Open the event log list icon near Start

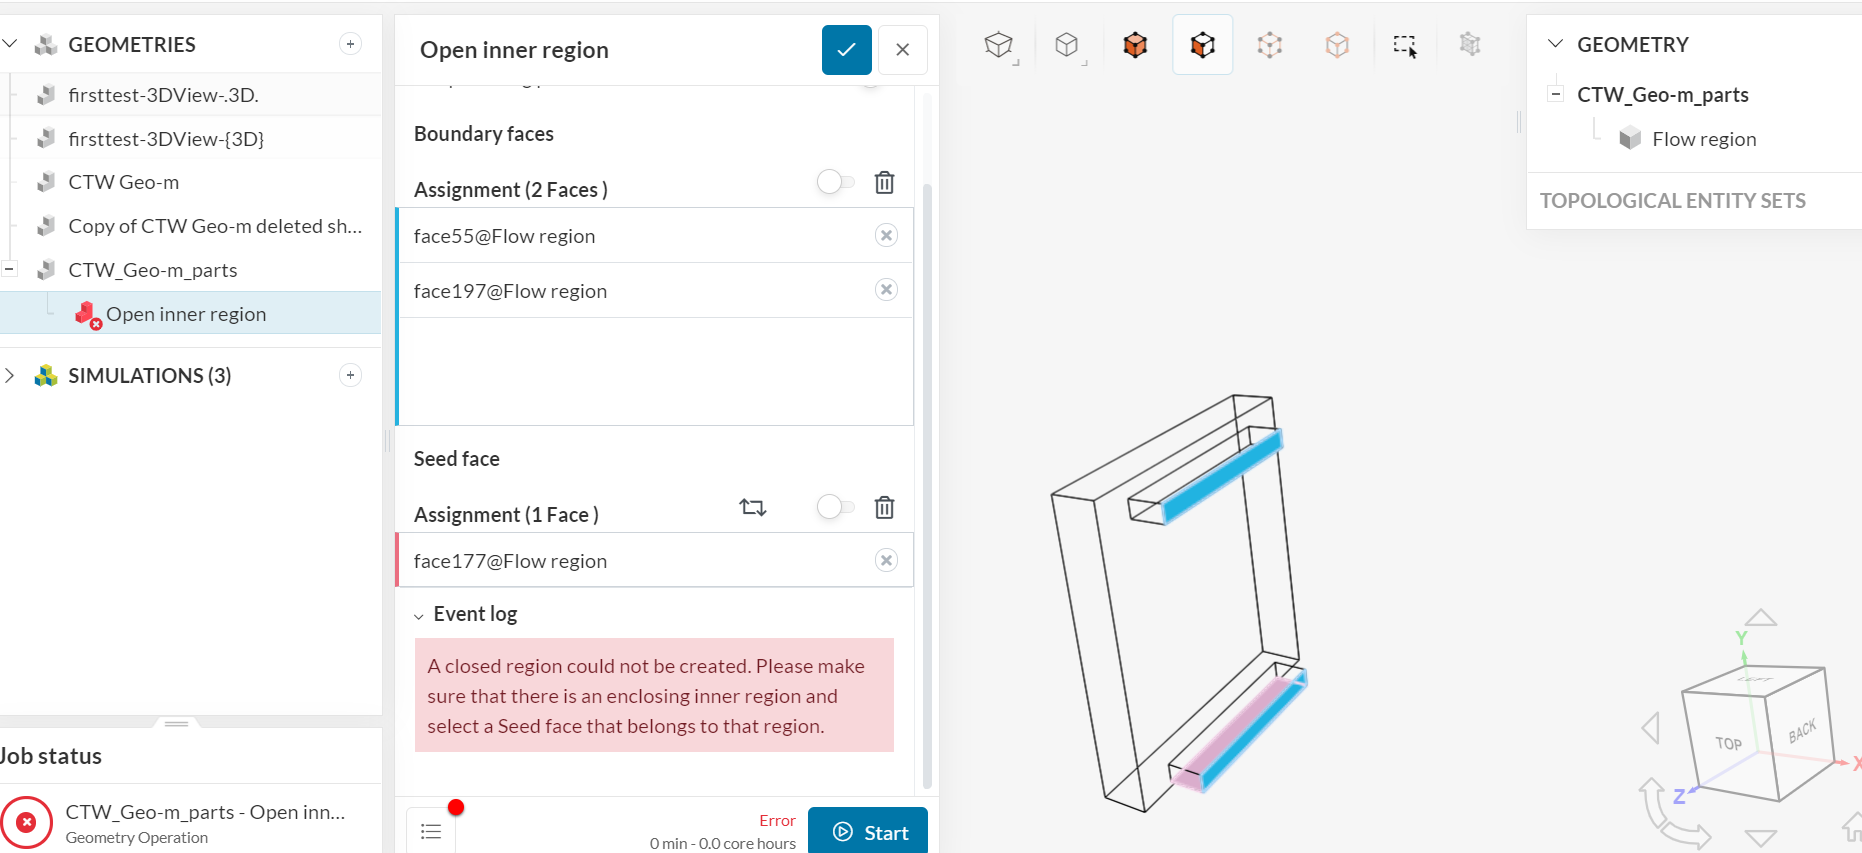click(431, 830)
